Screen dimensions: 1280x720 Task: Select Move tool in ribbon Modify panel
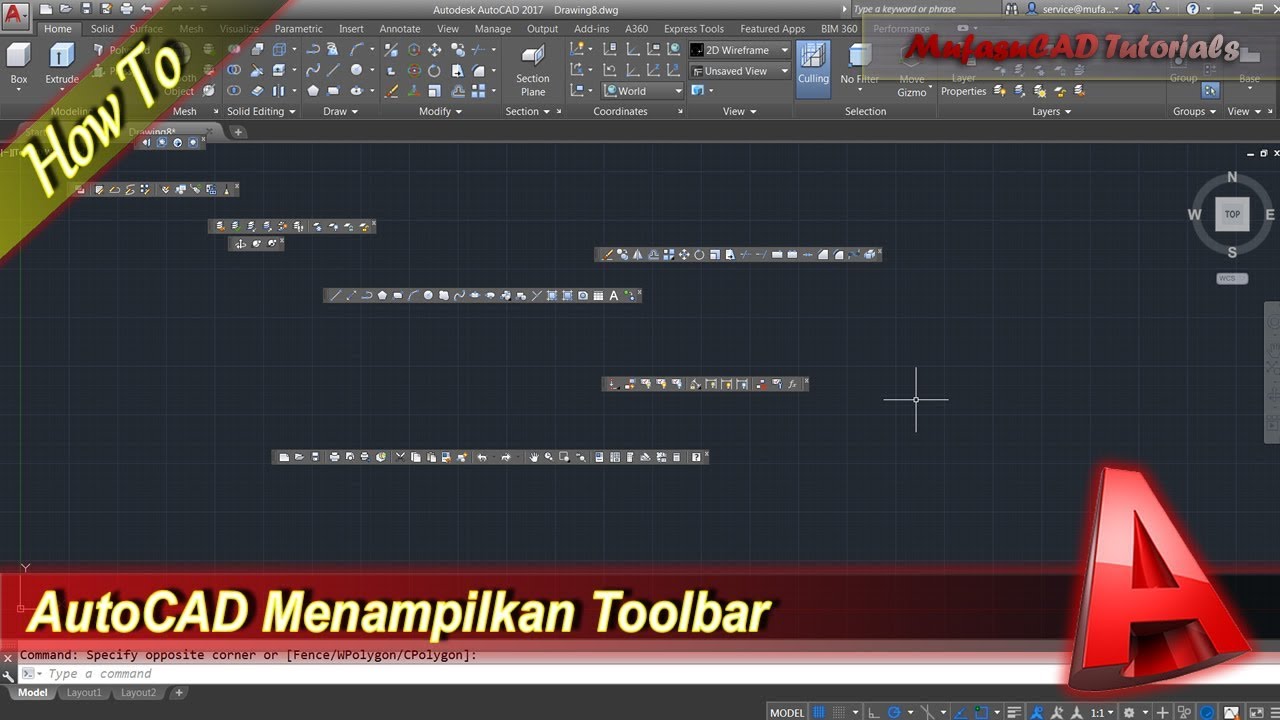click(434, 50)
